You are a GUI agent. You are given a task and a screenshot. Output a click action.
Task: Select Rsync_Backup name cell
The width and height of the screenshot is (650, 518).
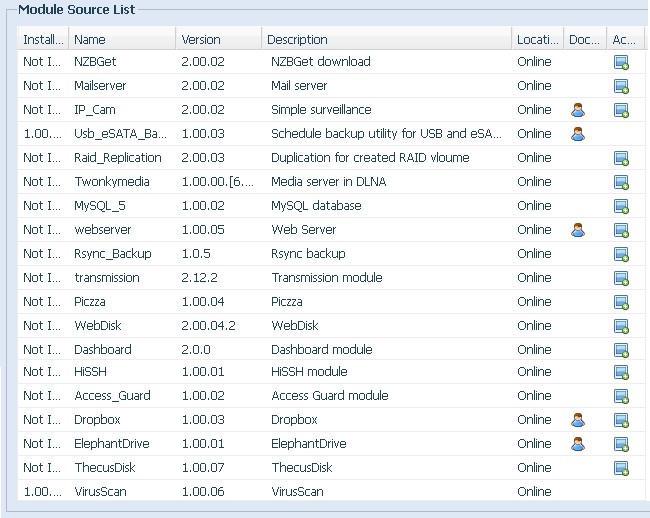click(x=112, y=254)
